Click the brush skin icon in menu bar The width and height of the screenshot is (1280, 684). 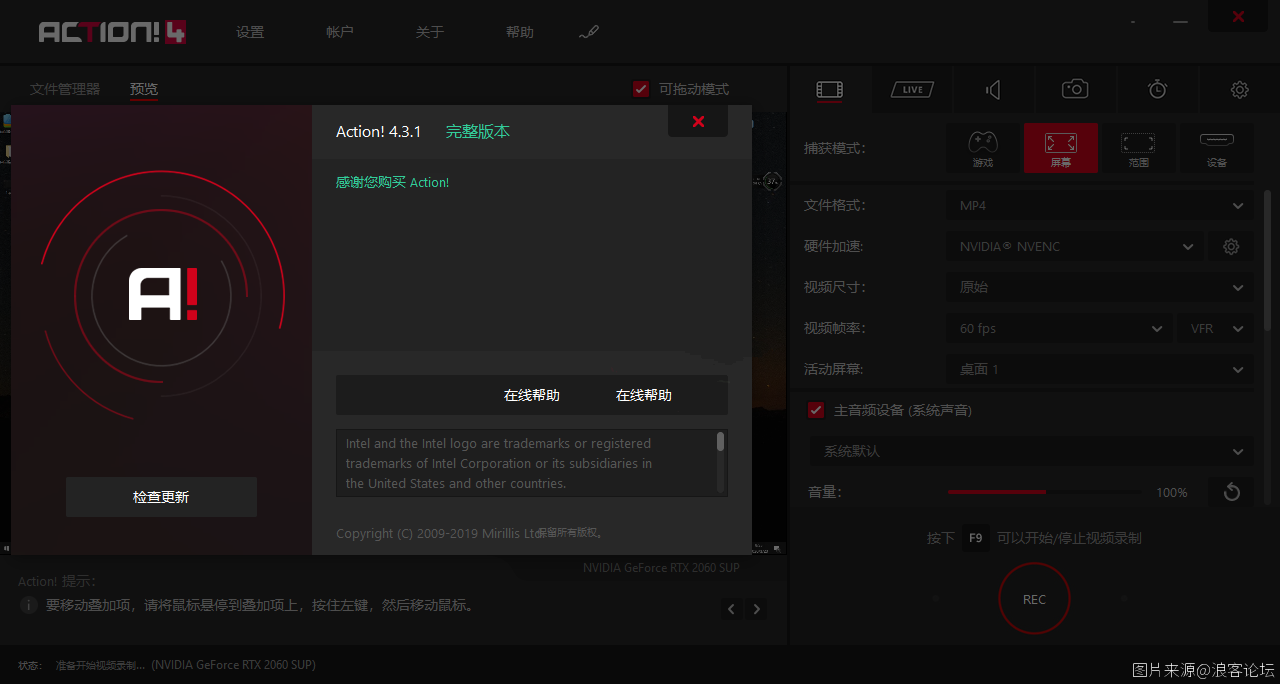coord(588,32)
